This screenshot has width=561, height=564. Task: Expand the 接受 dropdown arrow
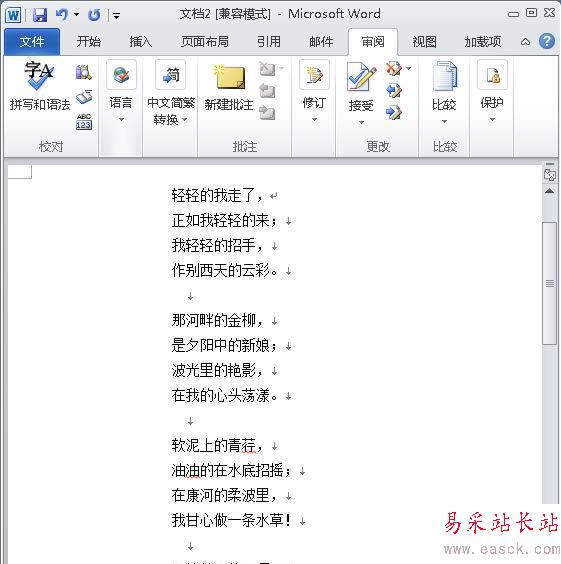(x=361, y=122)
